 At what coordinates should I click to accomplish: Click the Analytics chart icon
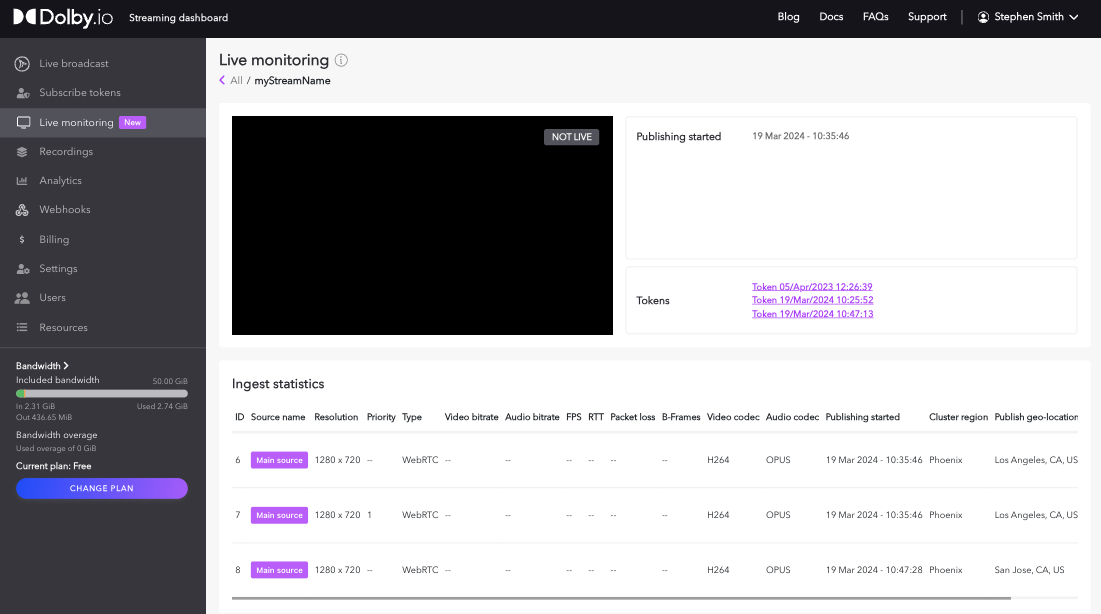pos(22,181)
